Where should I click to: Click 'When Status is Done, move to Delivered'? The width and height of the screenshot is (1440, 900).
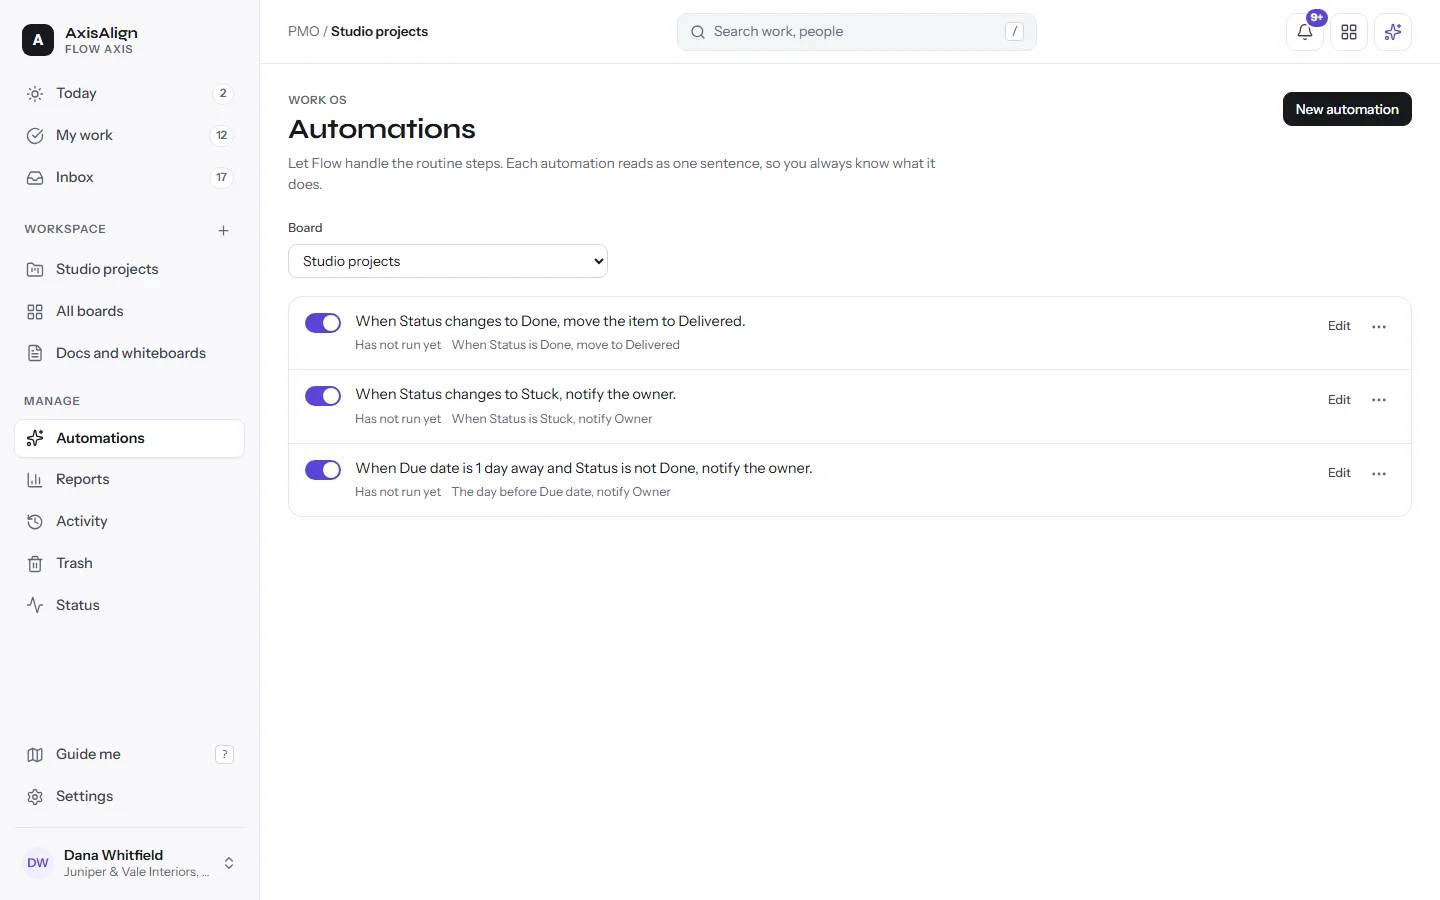[x=566, y=345]
